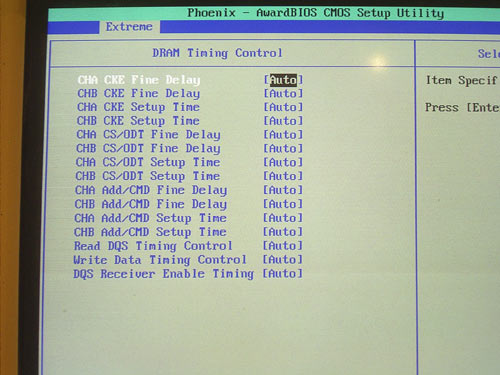This screenshot has width=500, height=375.
Task: Select the Extreme tab
Action: (129, 27)
